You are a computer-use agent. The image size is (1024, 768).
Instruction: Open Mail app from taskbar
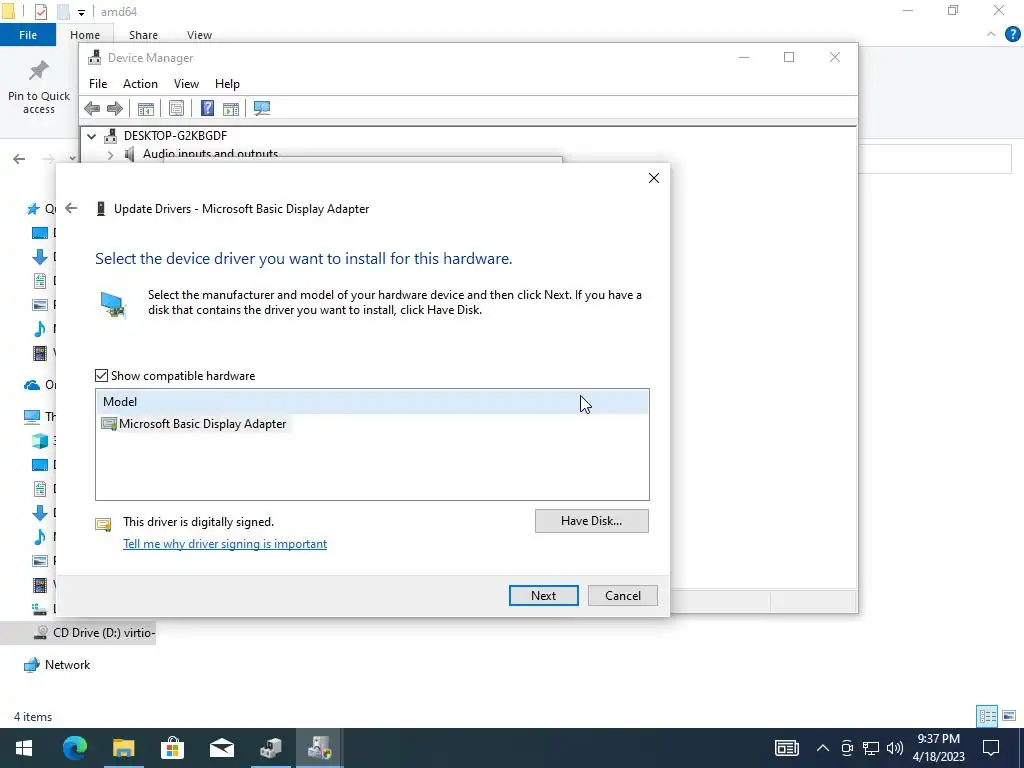(x=221, y=748)
